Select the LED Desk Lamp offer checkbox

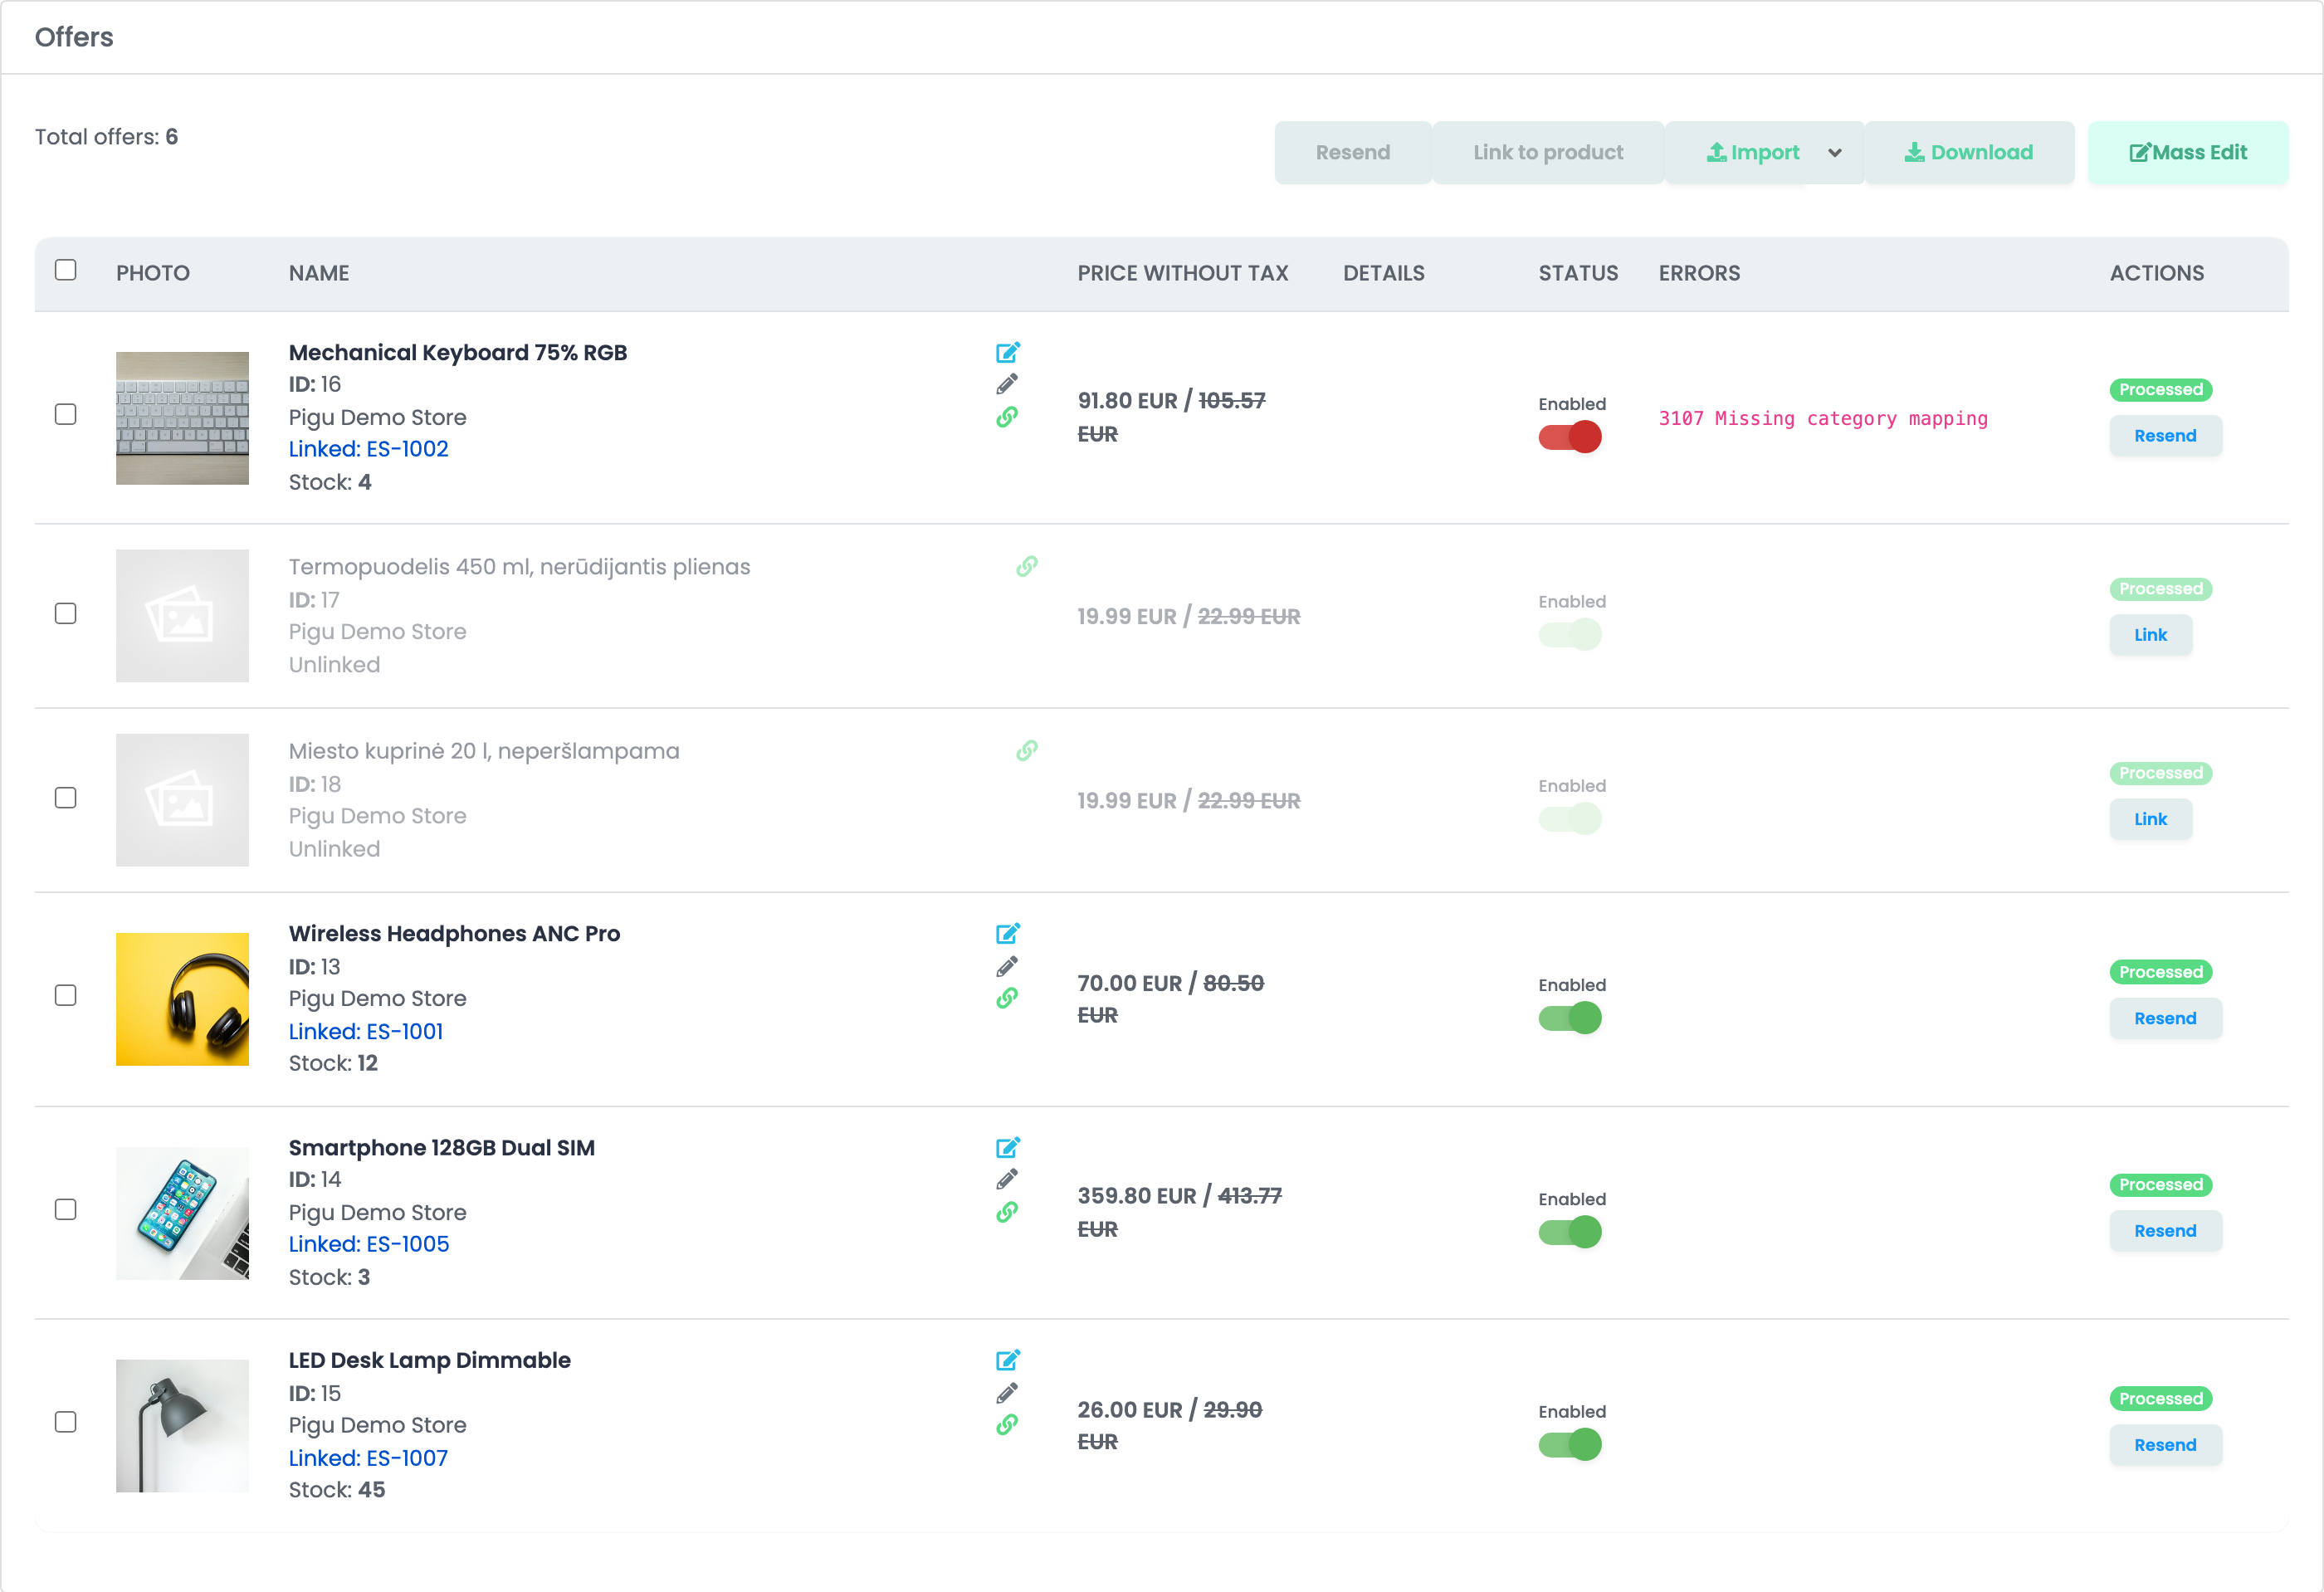(x=66, y=1422)
